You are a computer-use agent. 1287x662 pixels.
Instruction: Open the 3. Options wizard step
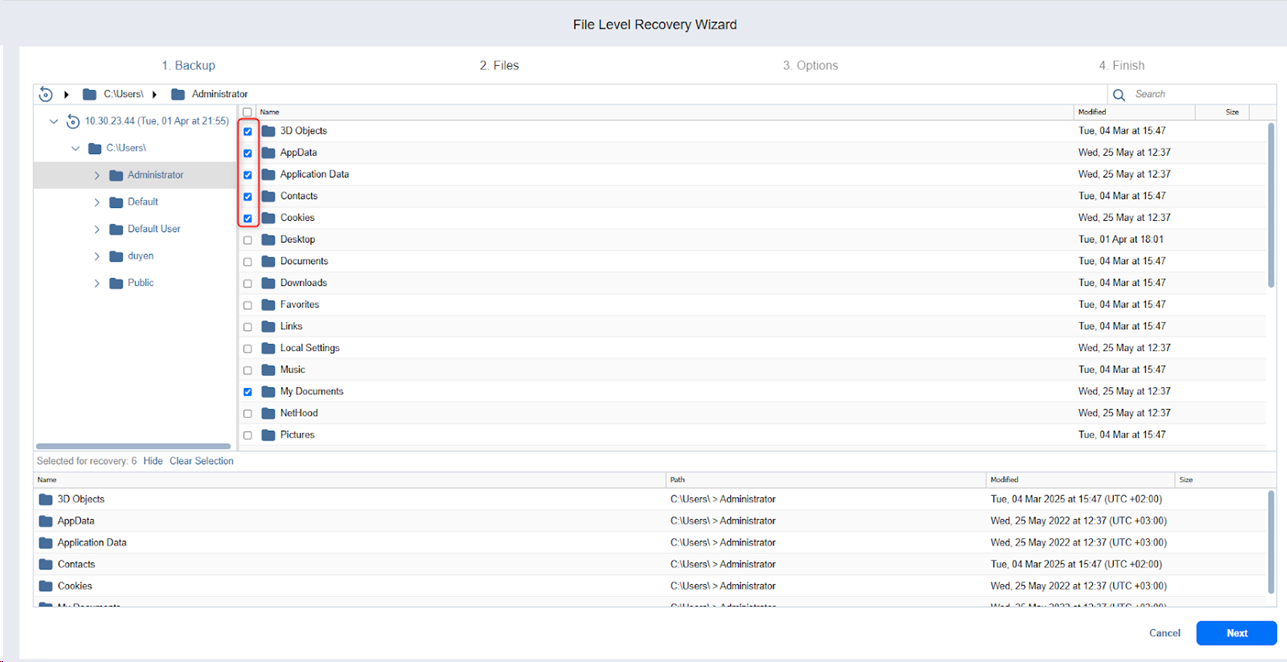point(810,66)
